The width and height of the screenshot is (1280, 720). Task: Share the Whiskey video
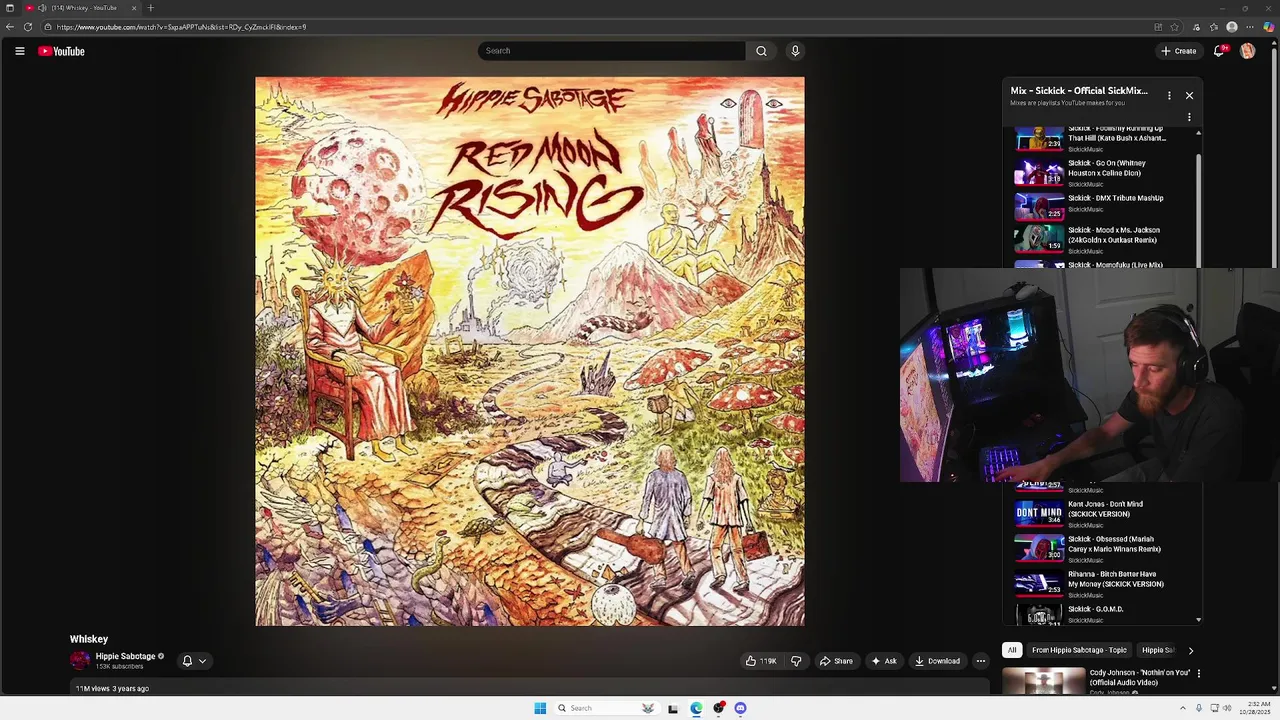click(836, 661)
